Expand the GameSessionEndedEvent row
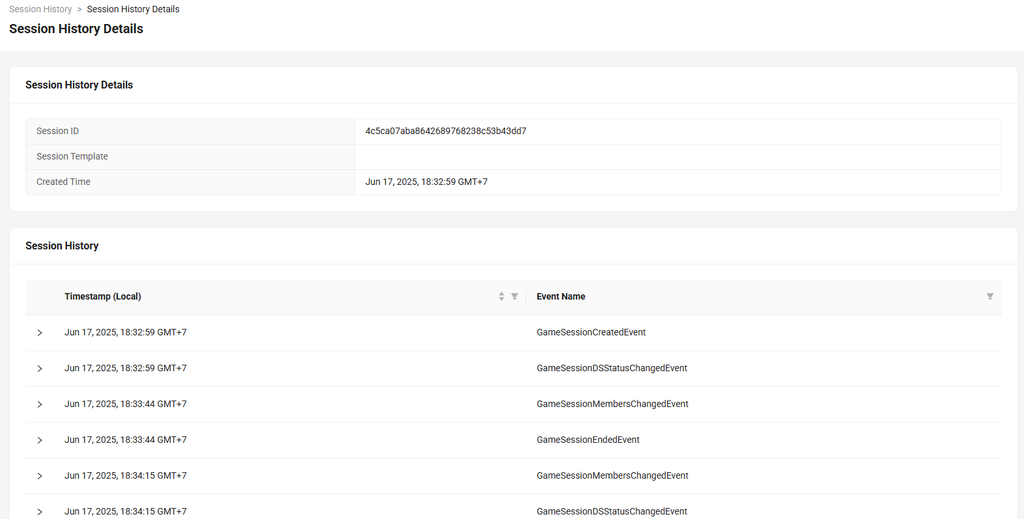Image resolution: width=1024 pixels, height=519 pixels. pyautogui.click(x=40, y=441)
